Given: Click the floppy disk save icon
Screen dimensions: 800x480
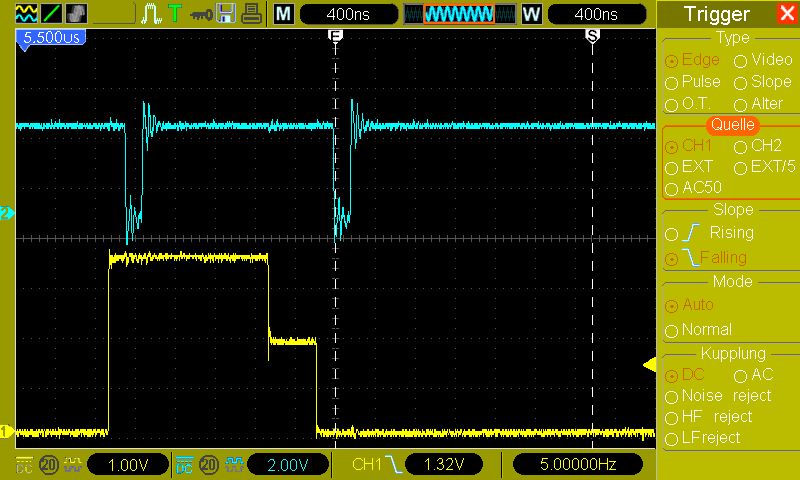Looking at the screenshot, I should tap(226, 14).
